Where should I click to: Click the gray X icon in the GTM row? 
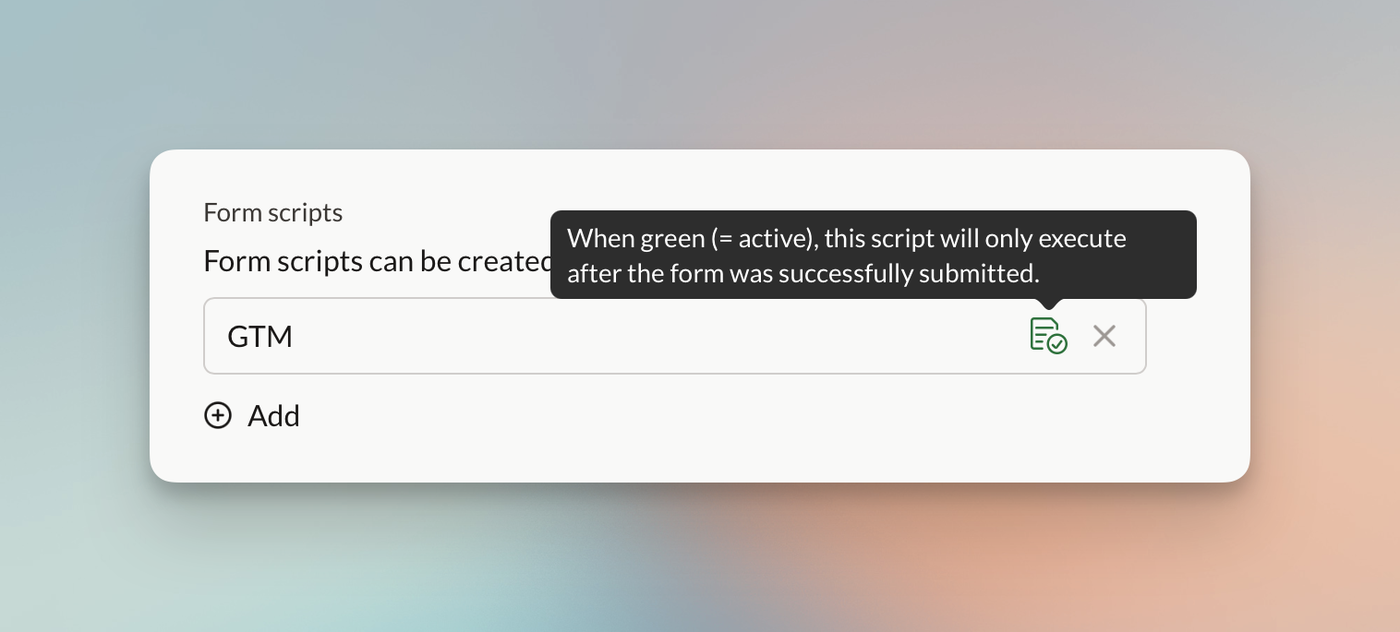pyautogui.click(x=1104, y=336)
